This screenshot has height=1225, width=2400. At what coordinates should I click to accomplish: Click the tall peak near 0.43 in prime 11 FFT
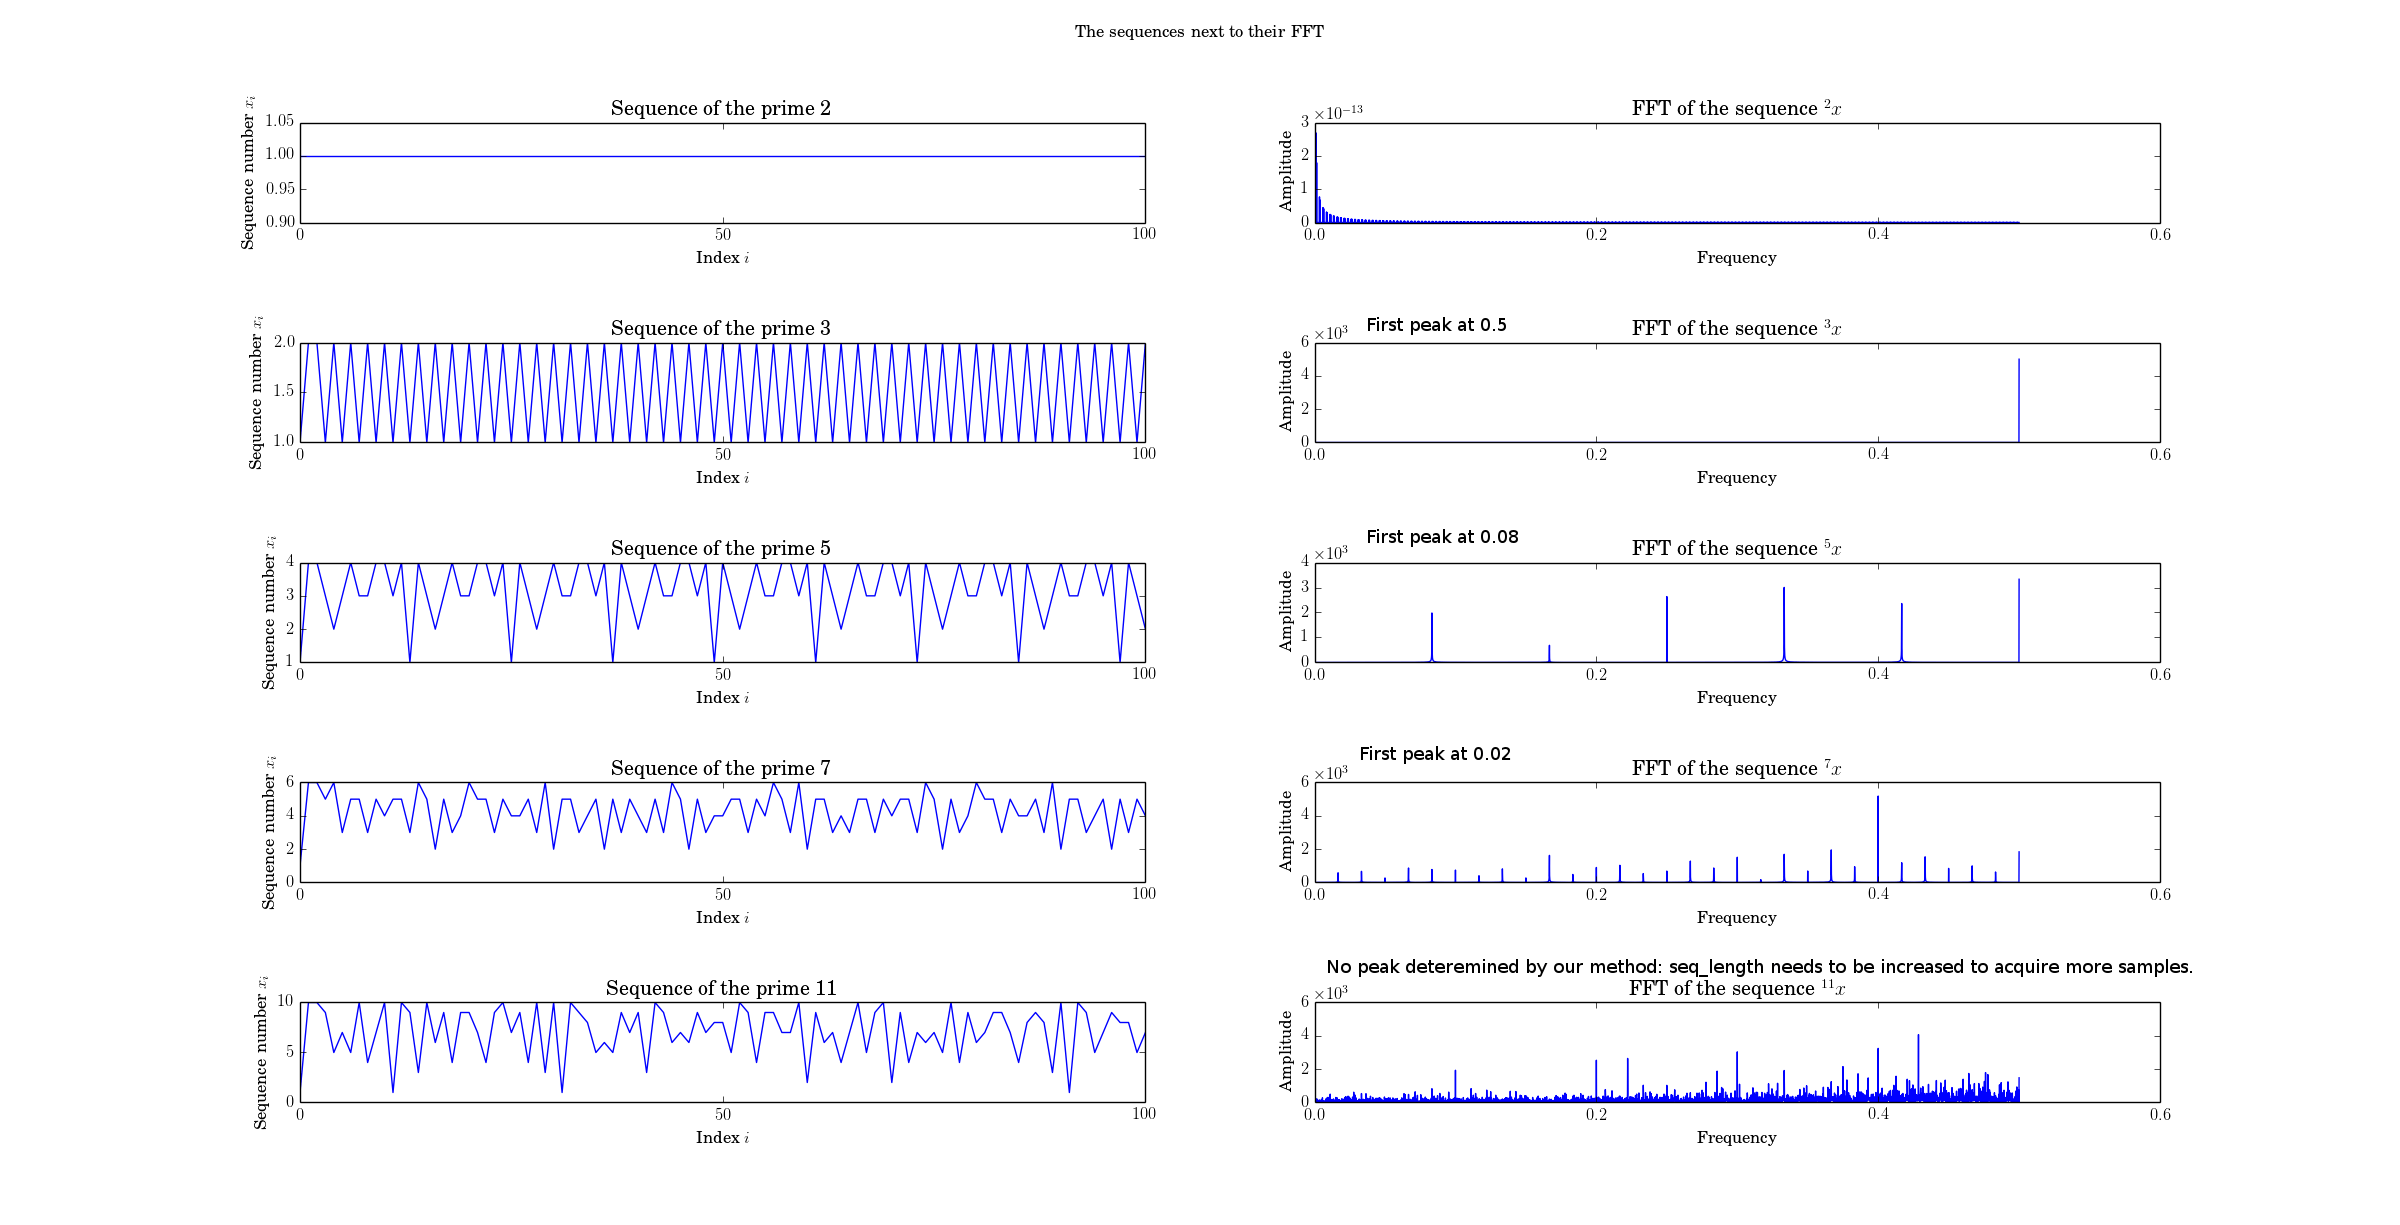pos(1918,1066)
